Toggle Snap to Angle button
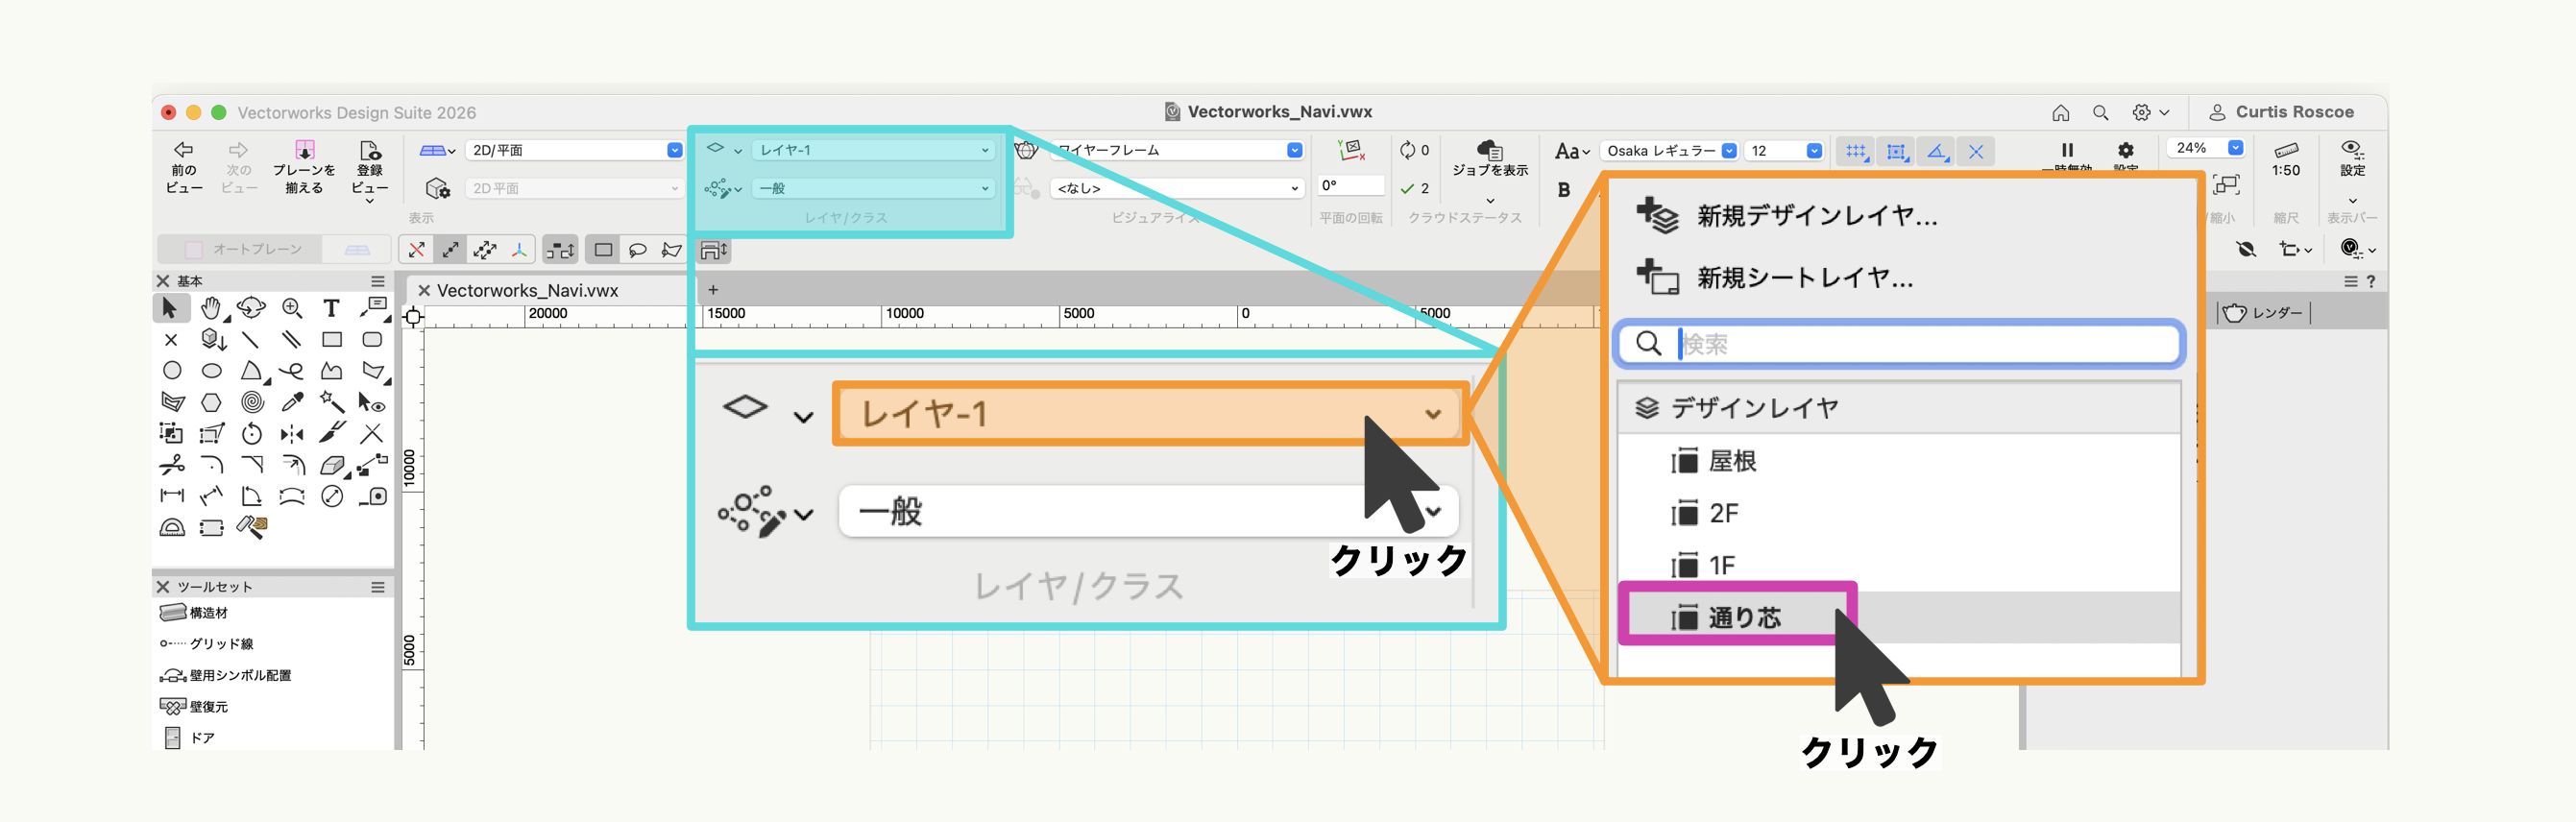This screenshot has height=822, width=2576. coord(1936,151)
